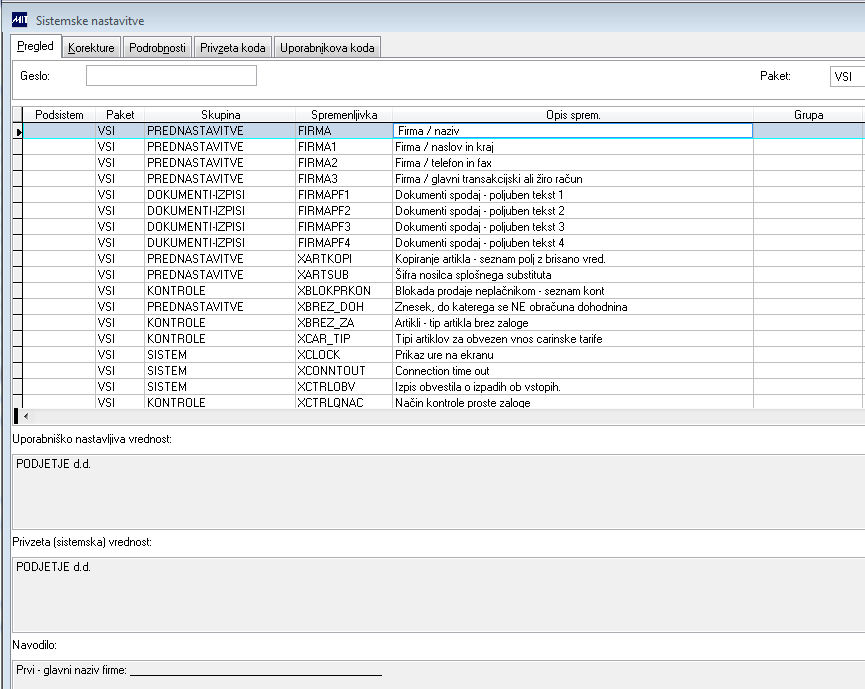Screen dimensions: 865x689
Task: Select the current row indicator arrow for FIRMA
Action: pos(18,131)
